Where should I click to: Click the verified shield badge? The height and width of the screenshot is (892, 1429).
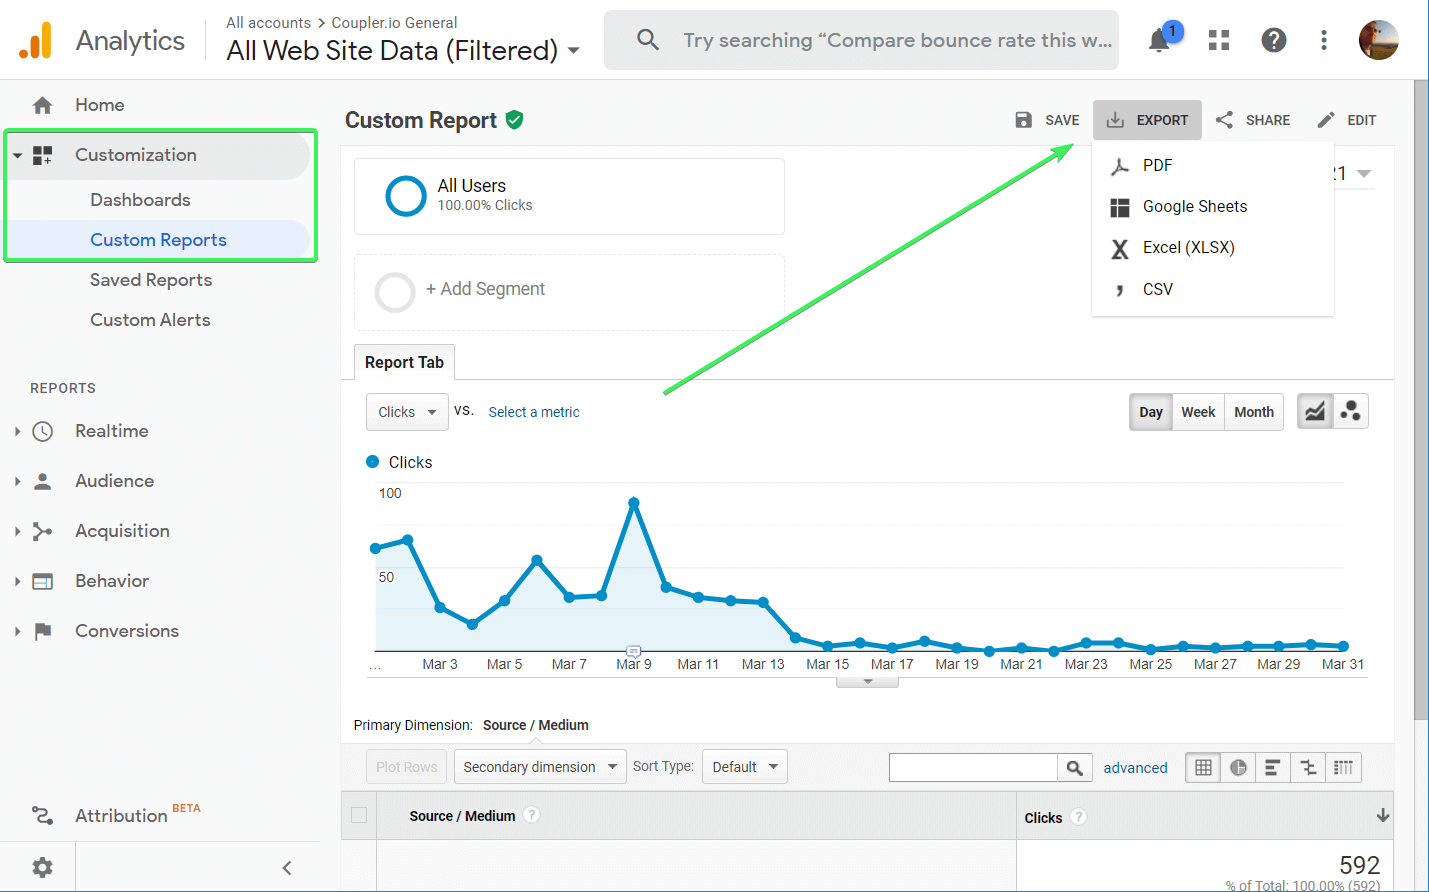[x=514, y=120]
